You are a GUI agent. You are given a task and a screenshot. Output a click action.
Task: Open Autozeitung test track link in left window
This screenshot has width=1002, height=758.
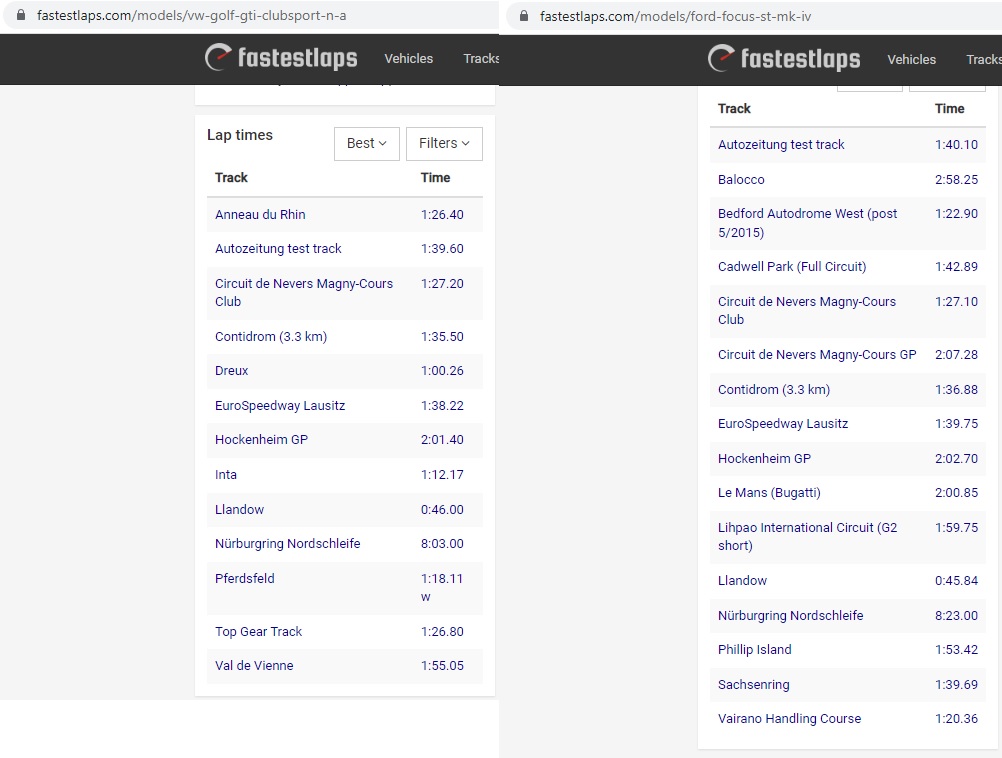click(x=278, y=249)
